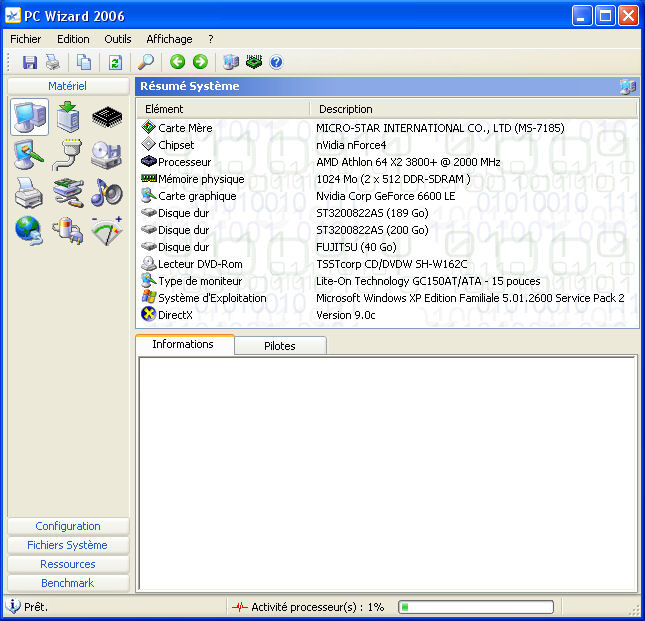Click the Refresh toolbar icon
Viewport: 645px width, 621px height.
tap(115, 62)
